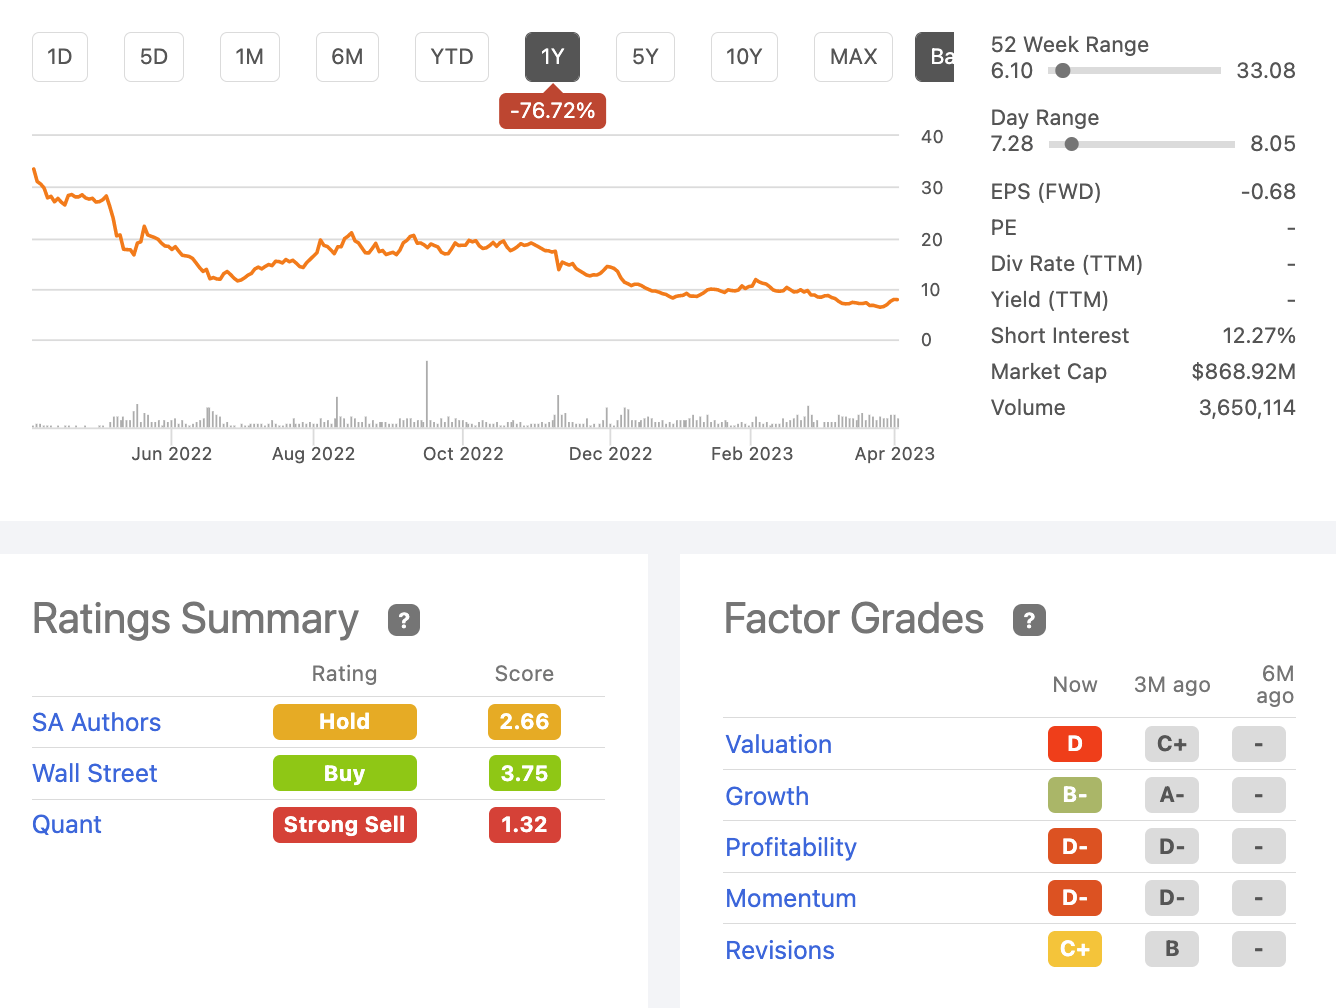Click the Buy rating badge for Wall Street
This screenshot has height=1008, width=1336.
344,772
